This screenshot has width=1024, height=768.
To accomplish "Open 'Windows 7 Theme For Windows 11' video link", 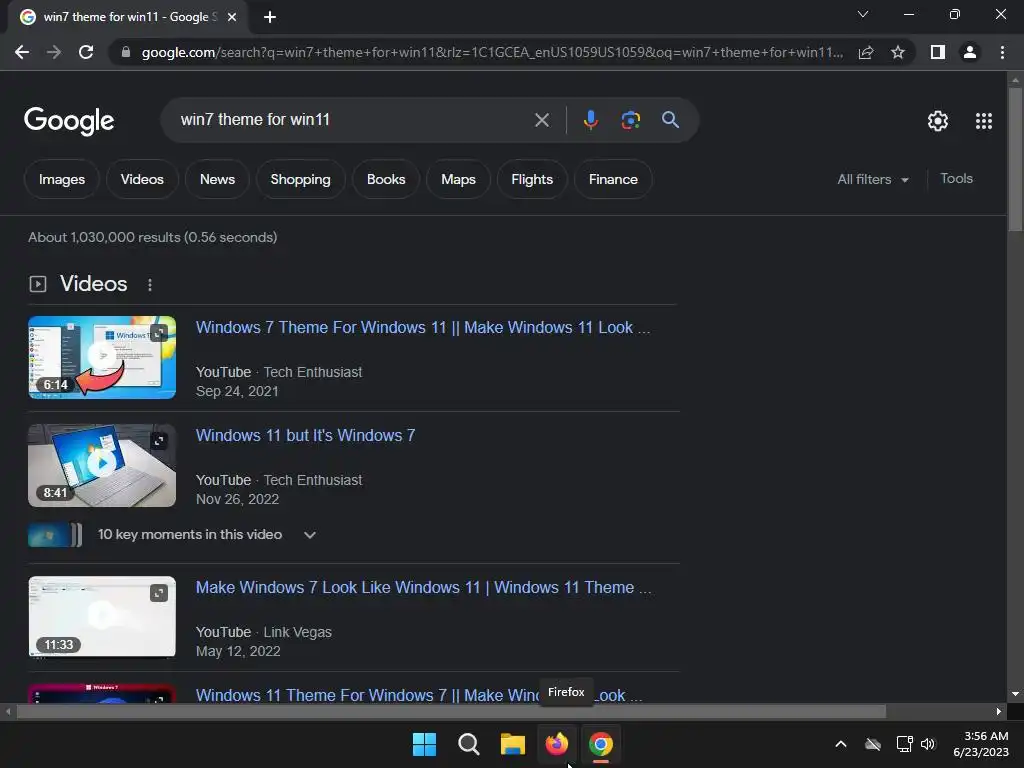I will pos(423,327).
